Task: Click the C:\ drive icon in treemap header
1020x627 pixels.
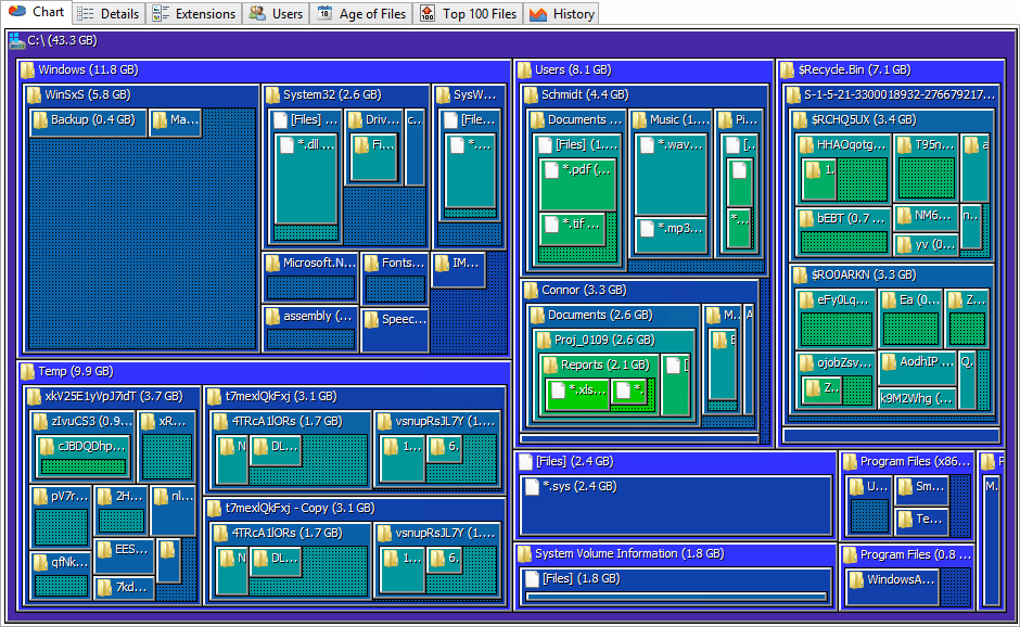Action: (17, 41)
